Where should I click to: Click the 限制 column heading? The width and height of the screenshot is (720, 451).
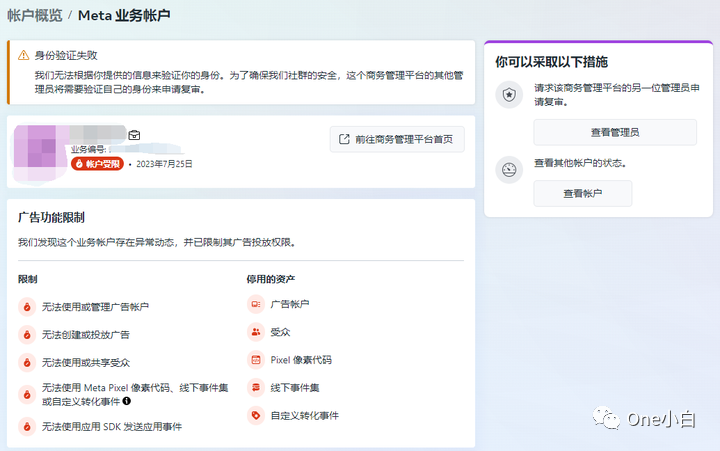[28, 279]
